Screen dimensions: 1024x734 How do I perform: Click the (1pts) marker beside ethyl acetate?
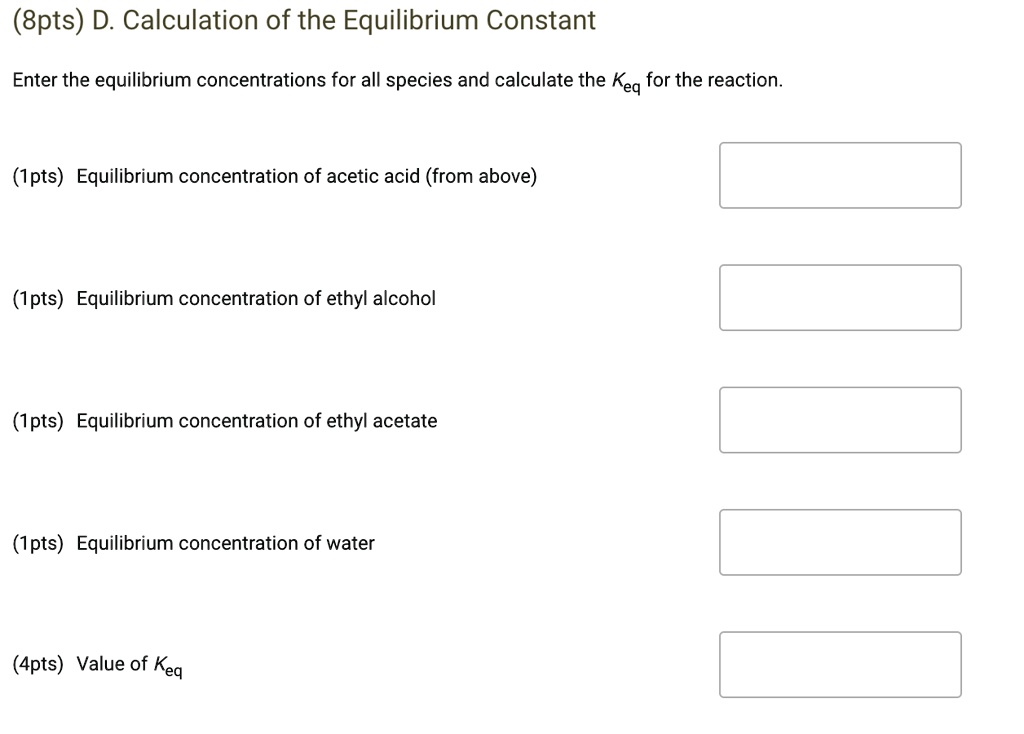[x=36, y=421]
